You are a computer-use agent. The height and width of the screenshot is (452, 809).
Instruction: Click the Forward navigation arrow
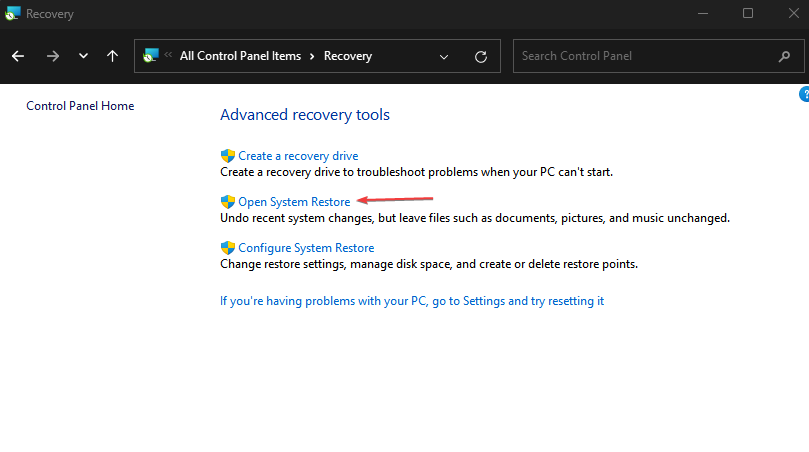point(52,56)
